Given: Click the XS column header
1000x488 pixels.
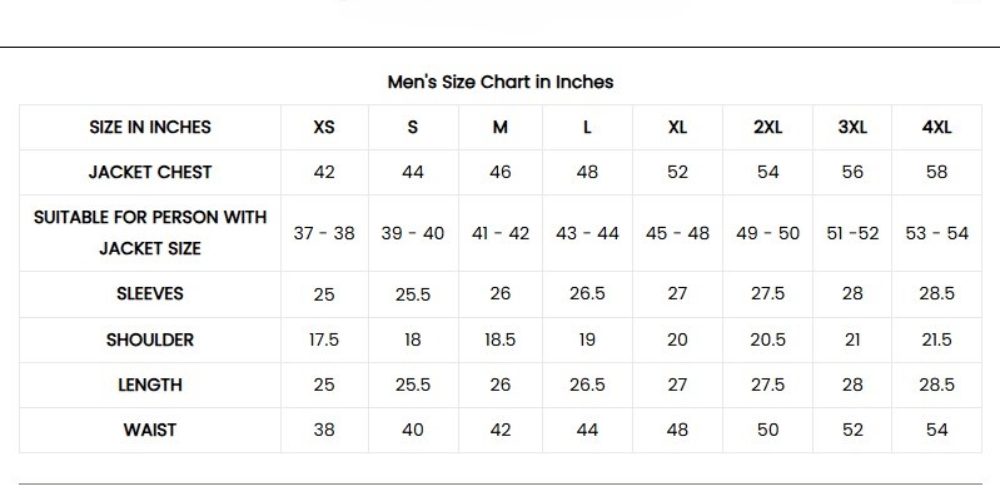Looking at the screenshot, I should point(324,127).
